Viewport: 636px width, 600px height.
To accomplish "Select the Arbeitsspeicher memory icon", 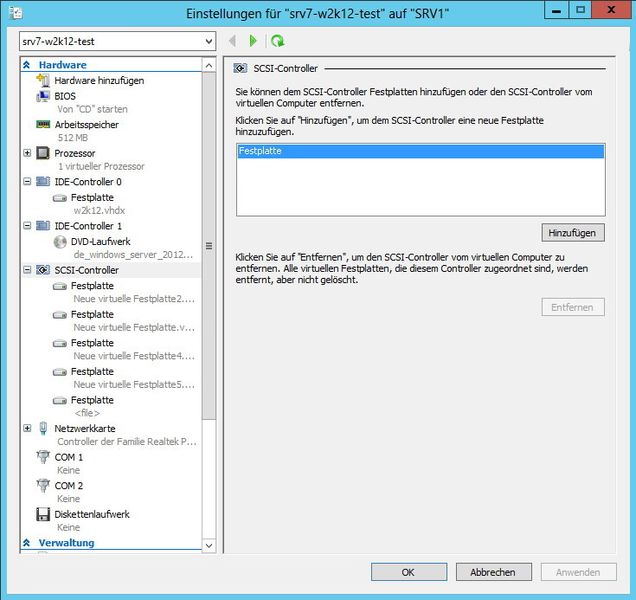I will click(x=43, y=124).
